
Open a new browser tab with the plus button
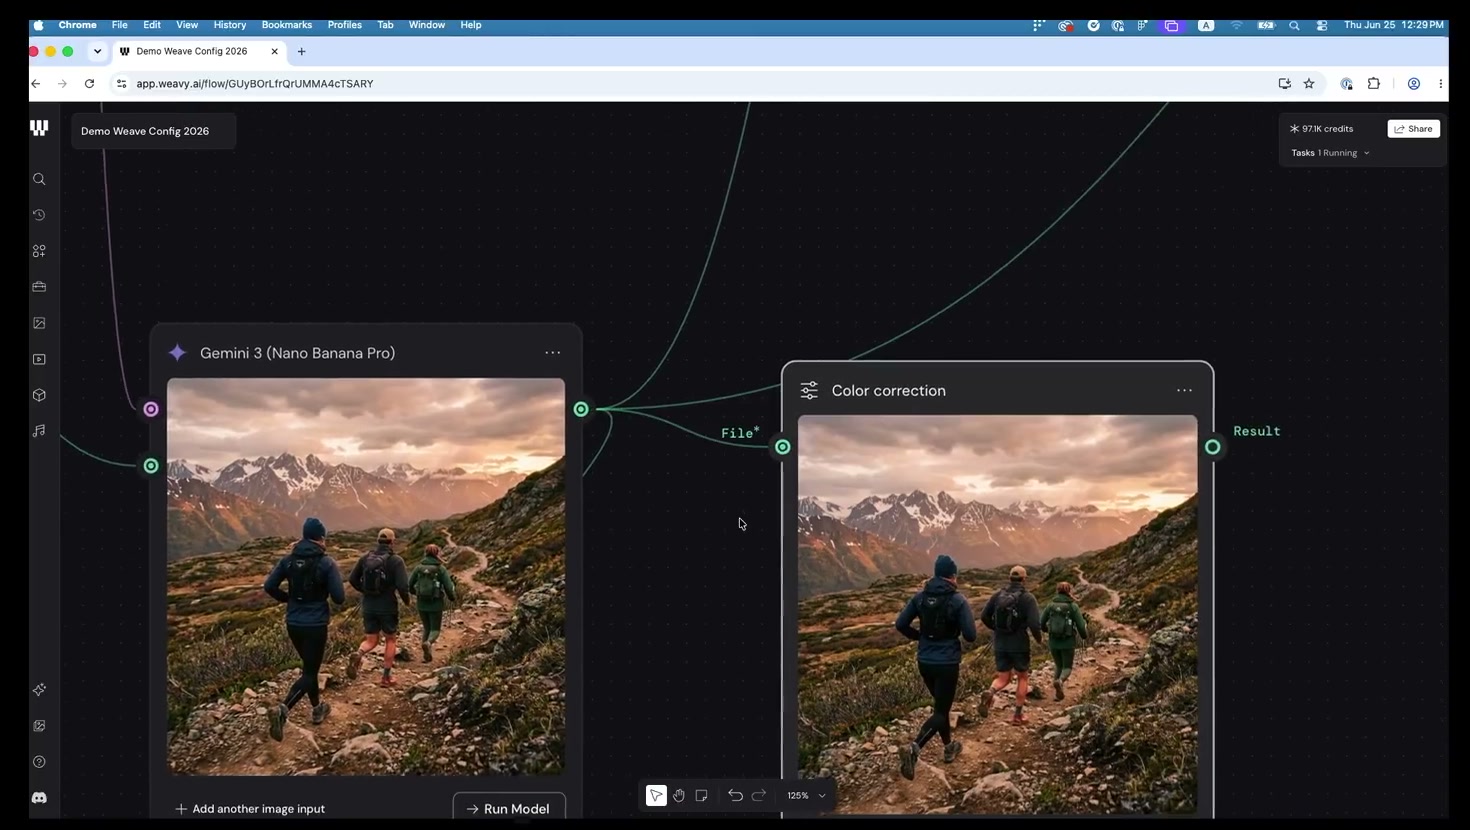coord(301,51)
